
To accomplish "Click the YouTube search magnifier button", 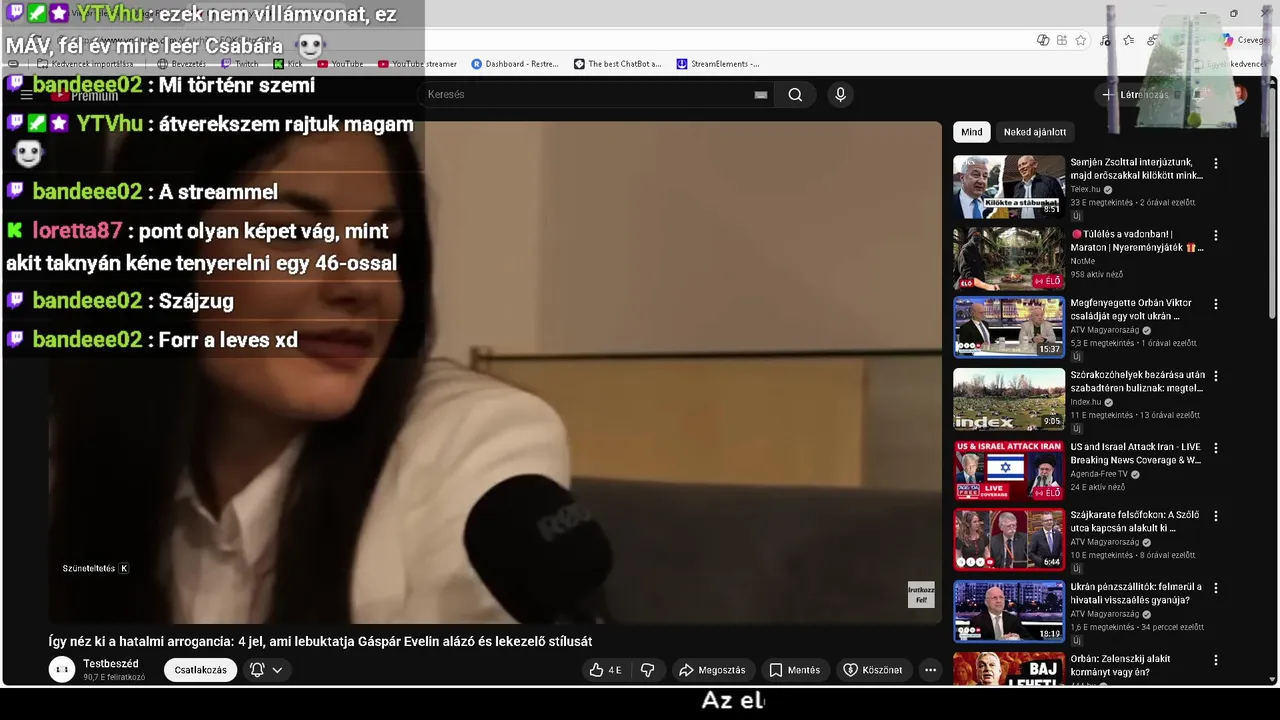I will (795, 94).
